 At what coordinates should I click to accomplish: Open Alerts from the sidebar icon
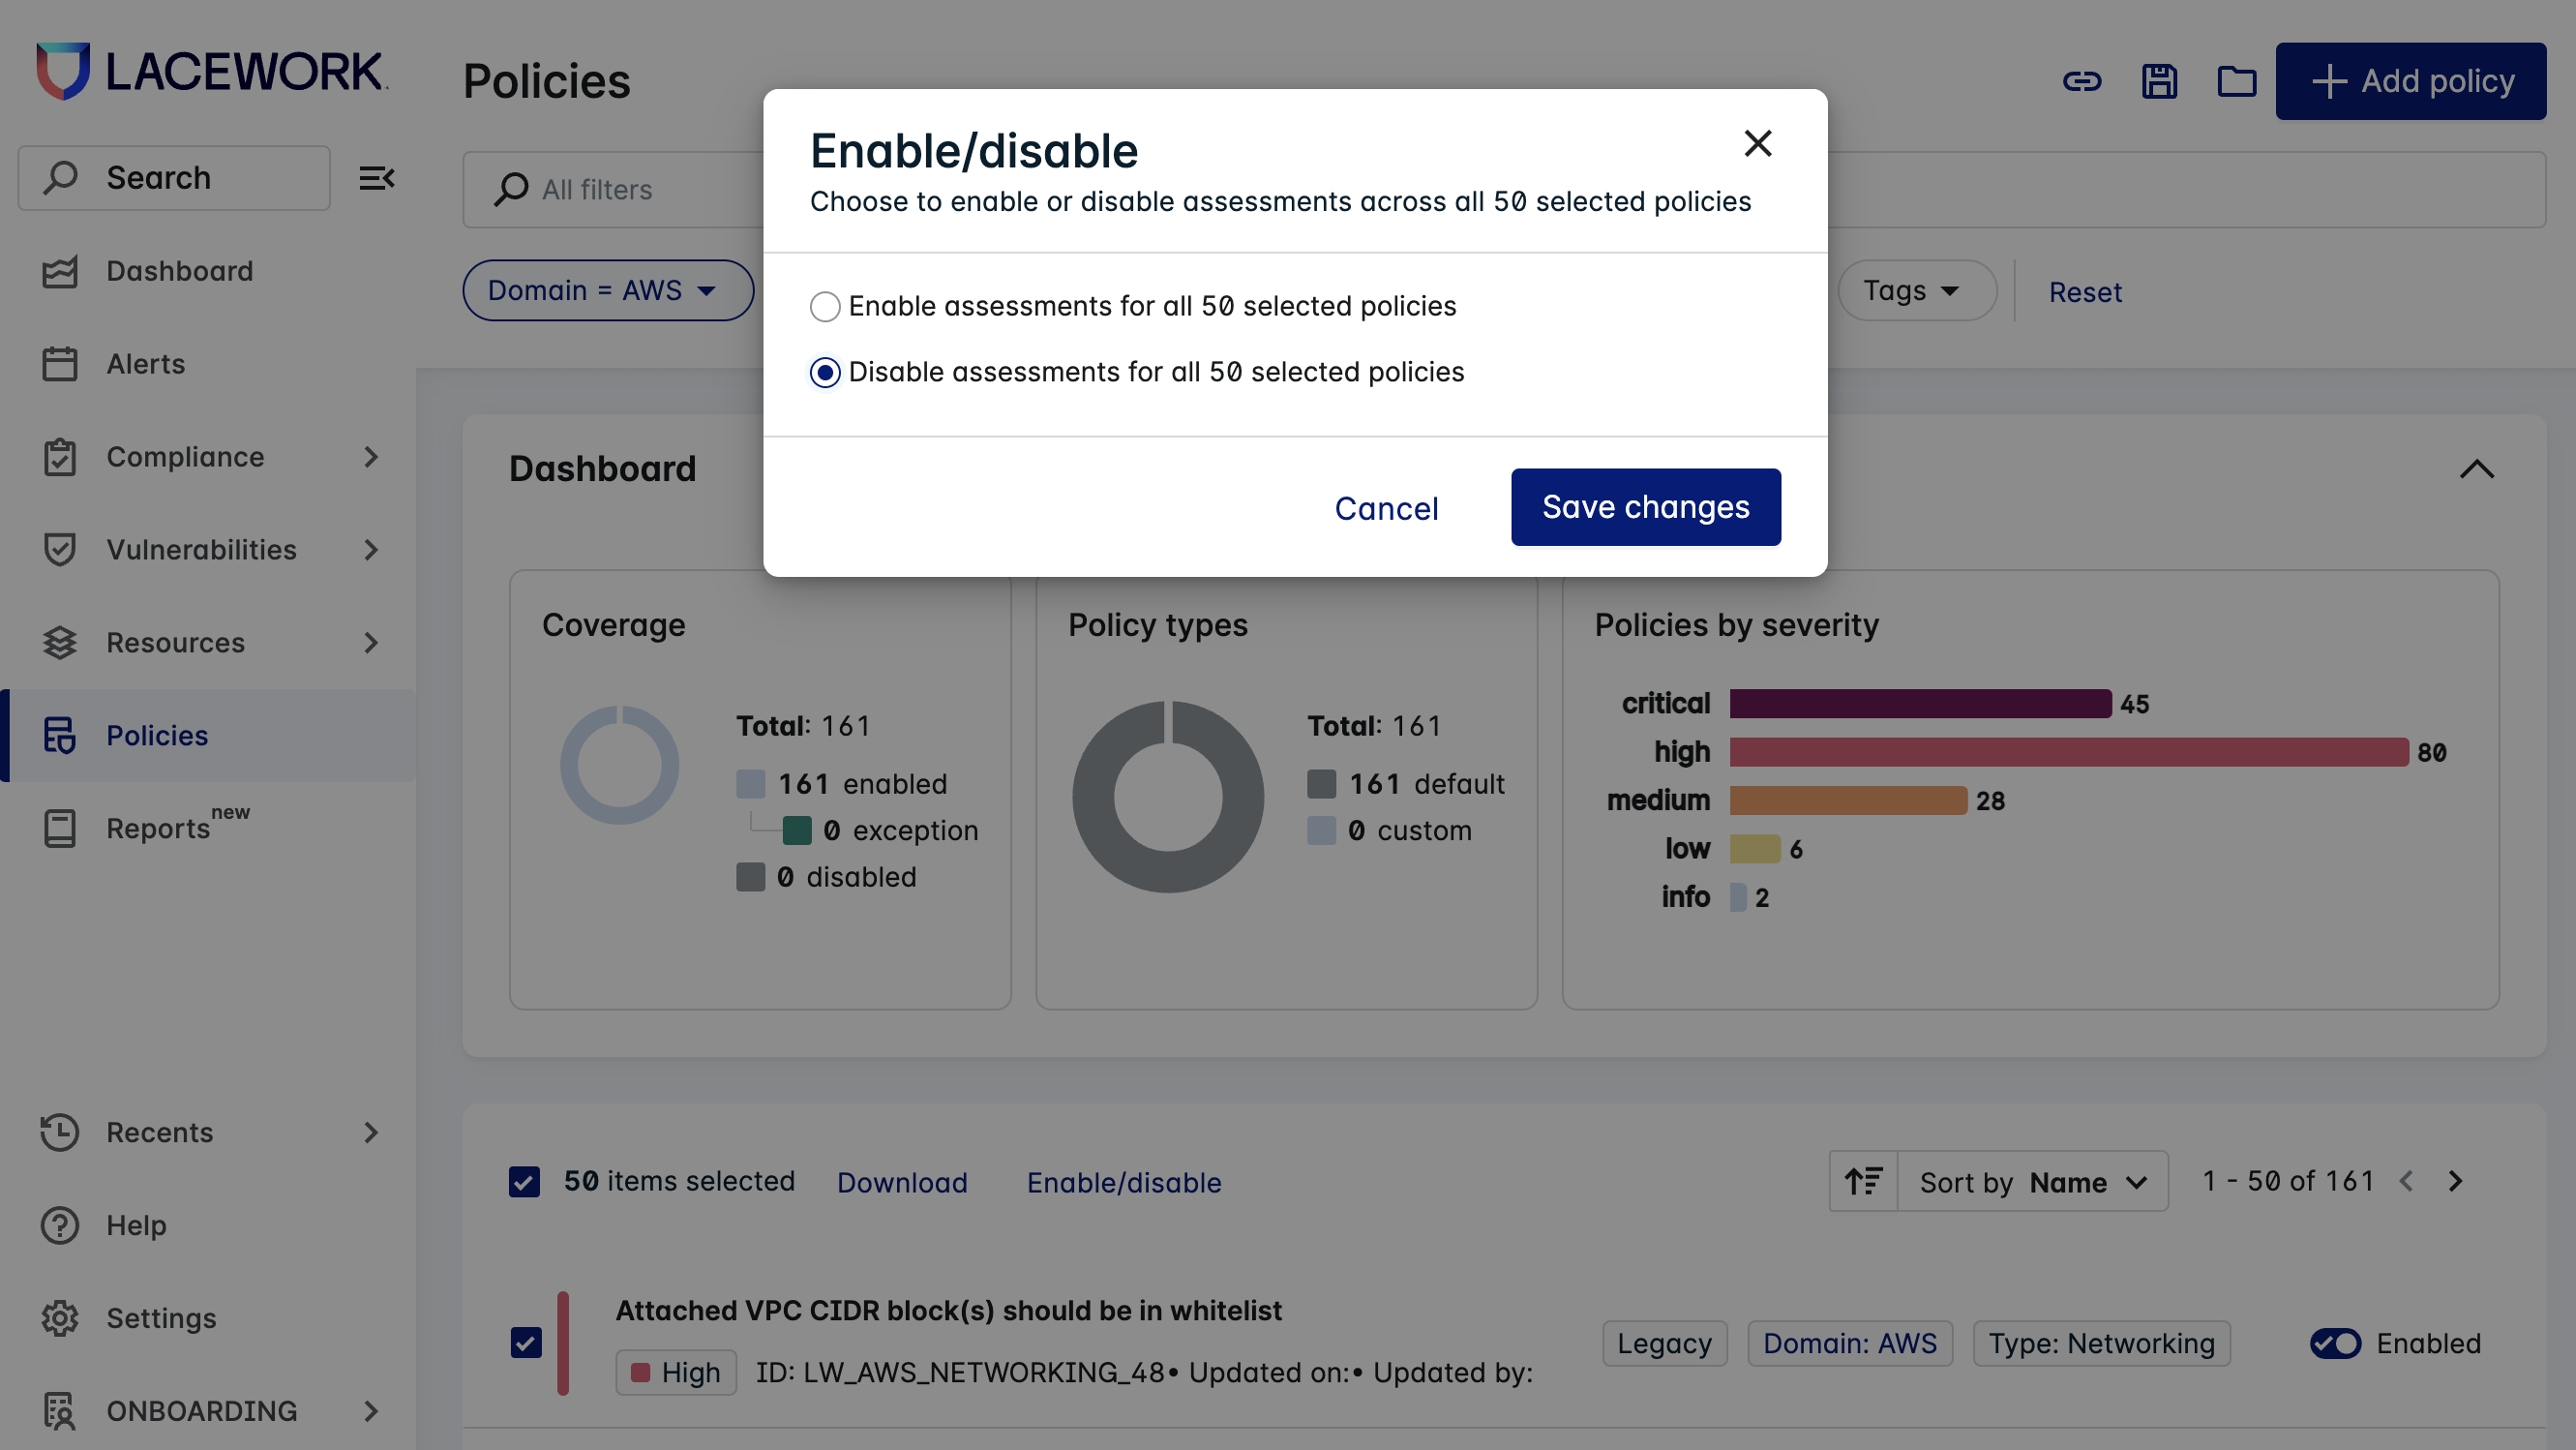pos(60,364)
